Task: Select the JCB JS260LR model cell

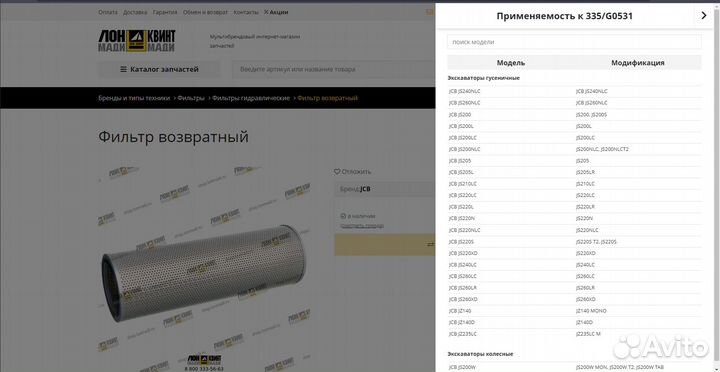Action: point(462,287)
